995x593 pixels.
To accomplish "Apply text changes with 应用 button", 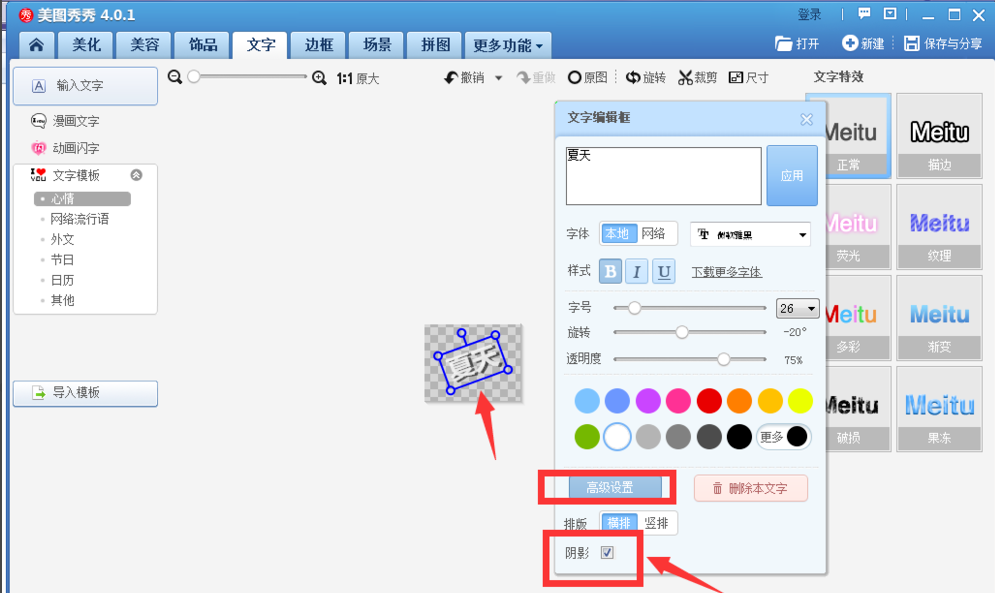I will pyautogui.click(x=792, y=175).
